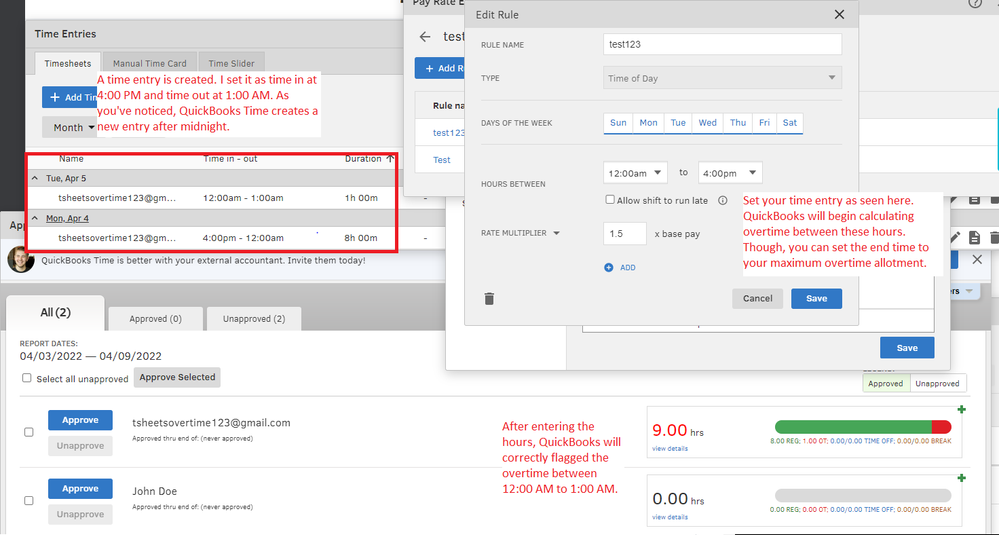Click Unapprove for John Doe

click(x=80, y=515)
